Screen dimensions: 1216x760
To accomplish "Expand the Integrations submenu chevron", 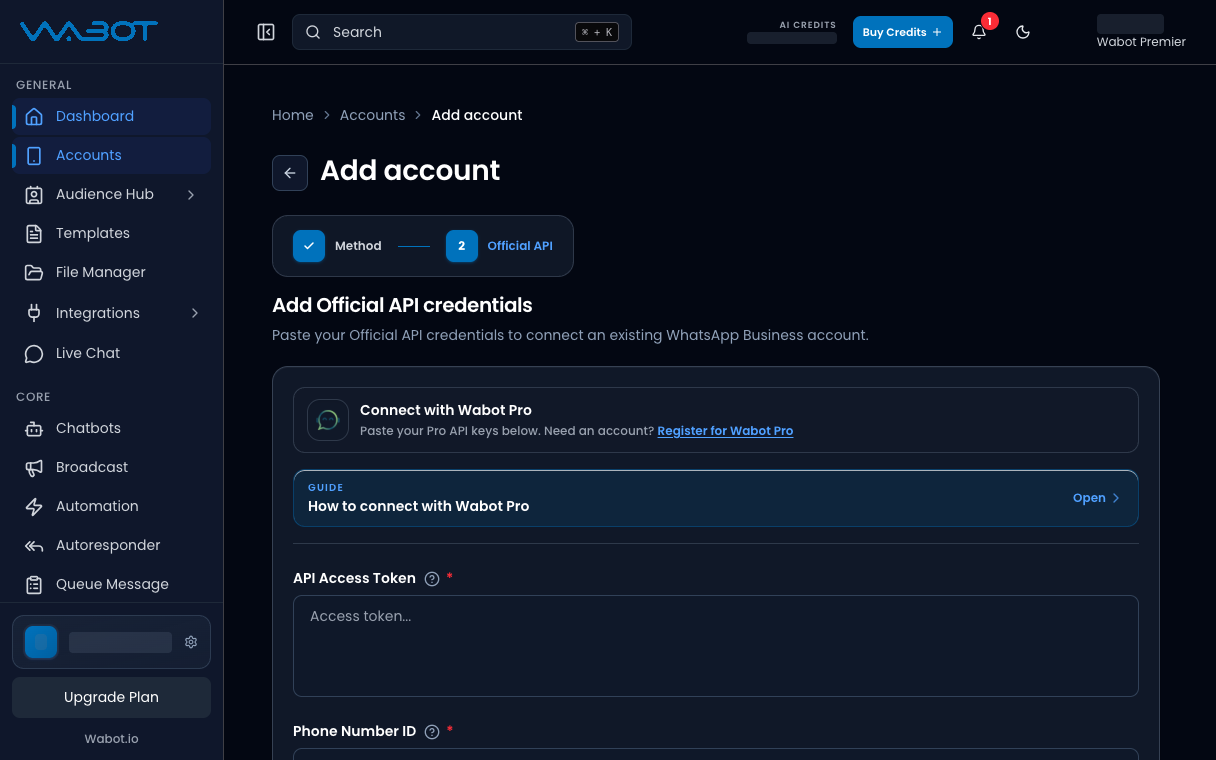I will click(x=194, y=313).
